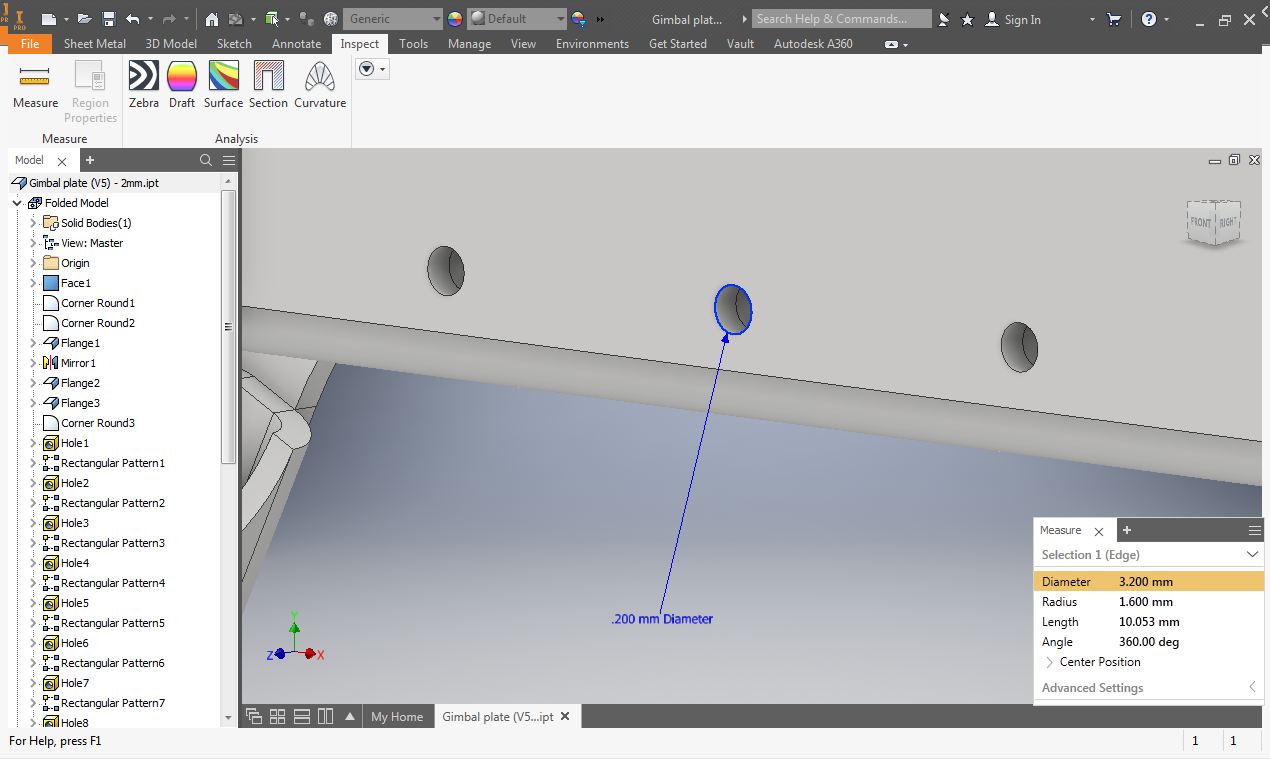Image resolution: width=1270 pixels, height=760 pixels.
Task: Toggle the horizontal split view layout
Action: point(300,716)
